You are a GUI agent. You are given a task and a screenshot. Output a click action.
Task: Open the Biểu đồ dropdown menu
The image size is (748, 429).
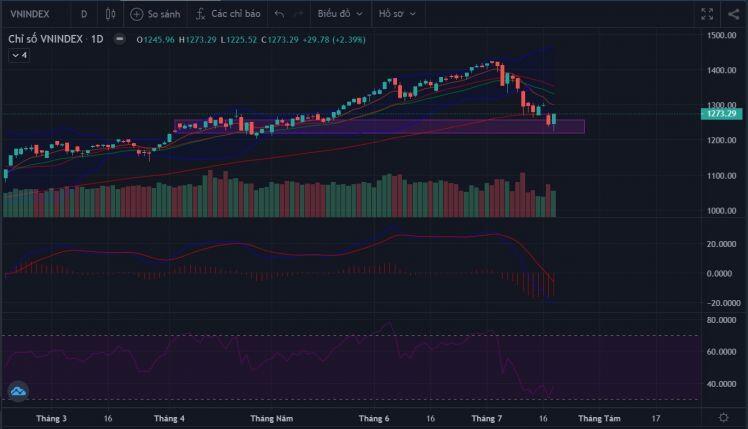coord(340,14)
